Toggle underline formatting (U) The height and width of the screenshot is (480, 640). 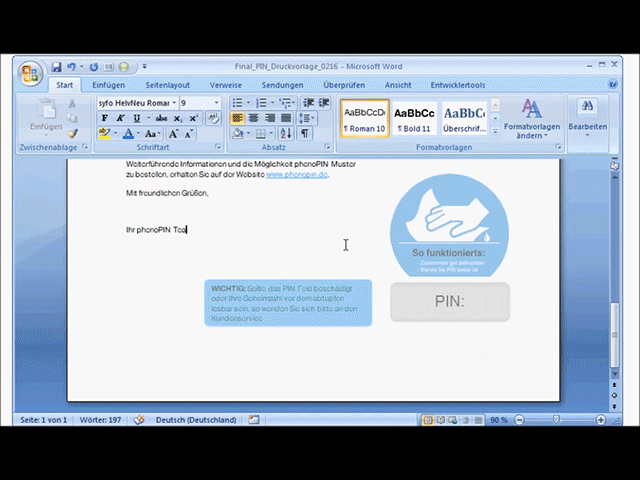[x=137, y=118]
